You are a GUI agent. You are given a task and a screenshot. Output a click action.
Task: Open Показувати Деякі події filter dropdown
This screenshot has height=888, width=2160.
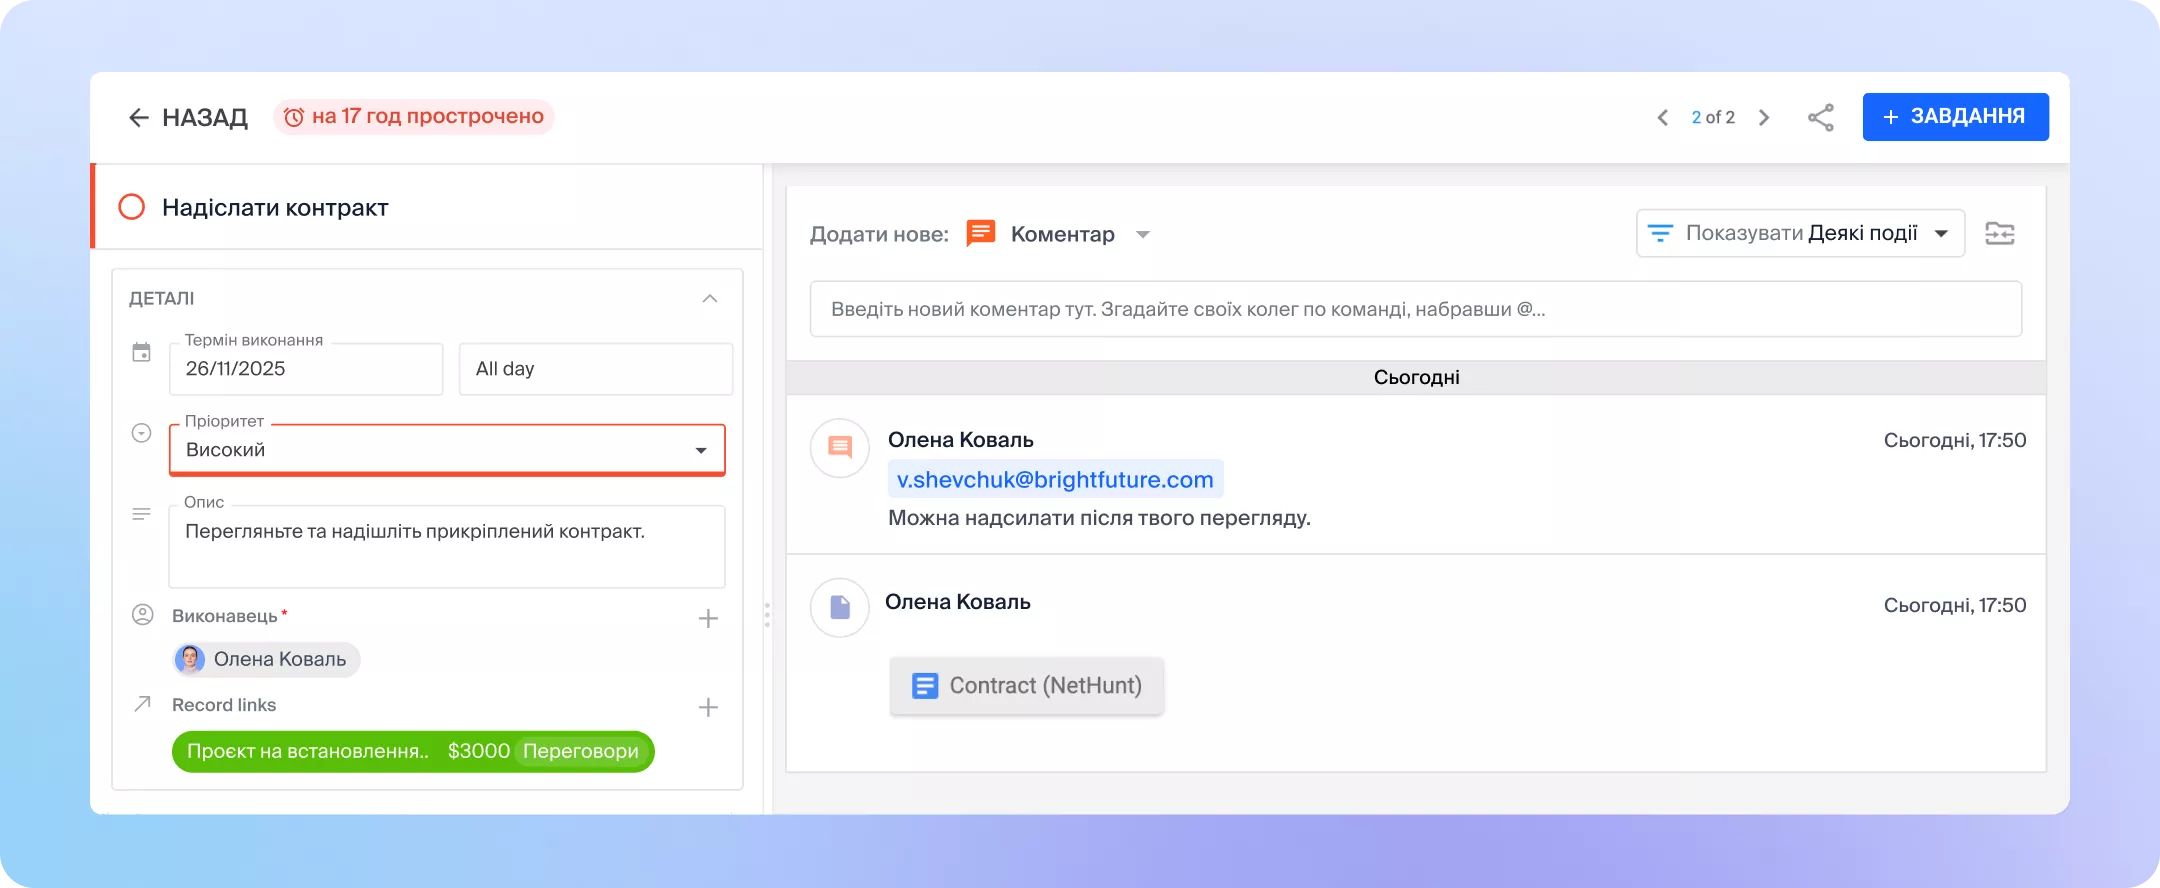pos(1800,233)
